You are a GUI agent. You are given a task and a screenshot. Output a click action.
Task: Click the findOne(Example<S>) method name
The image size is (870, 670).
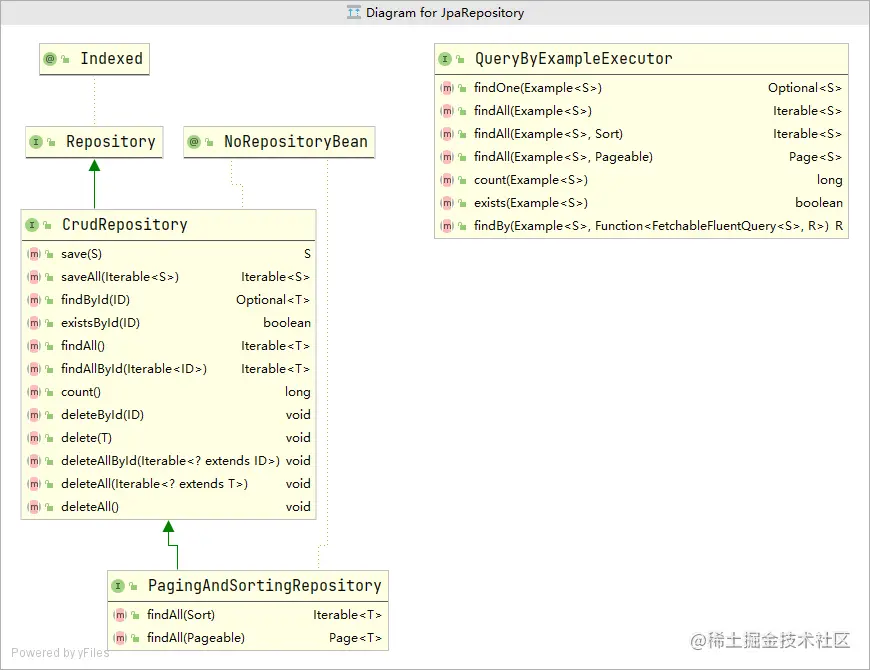[538, 88]
